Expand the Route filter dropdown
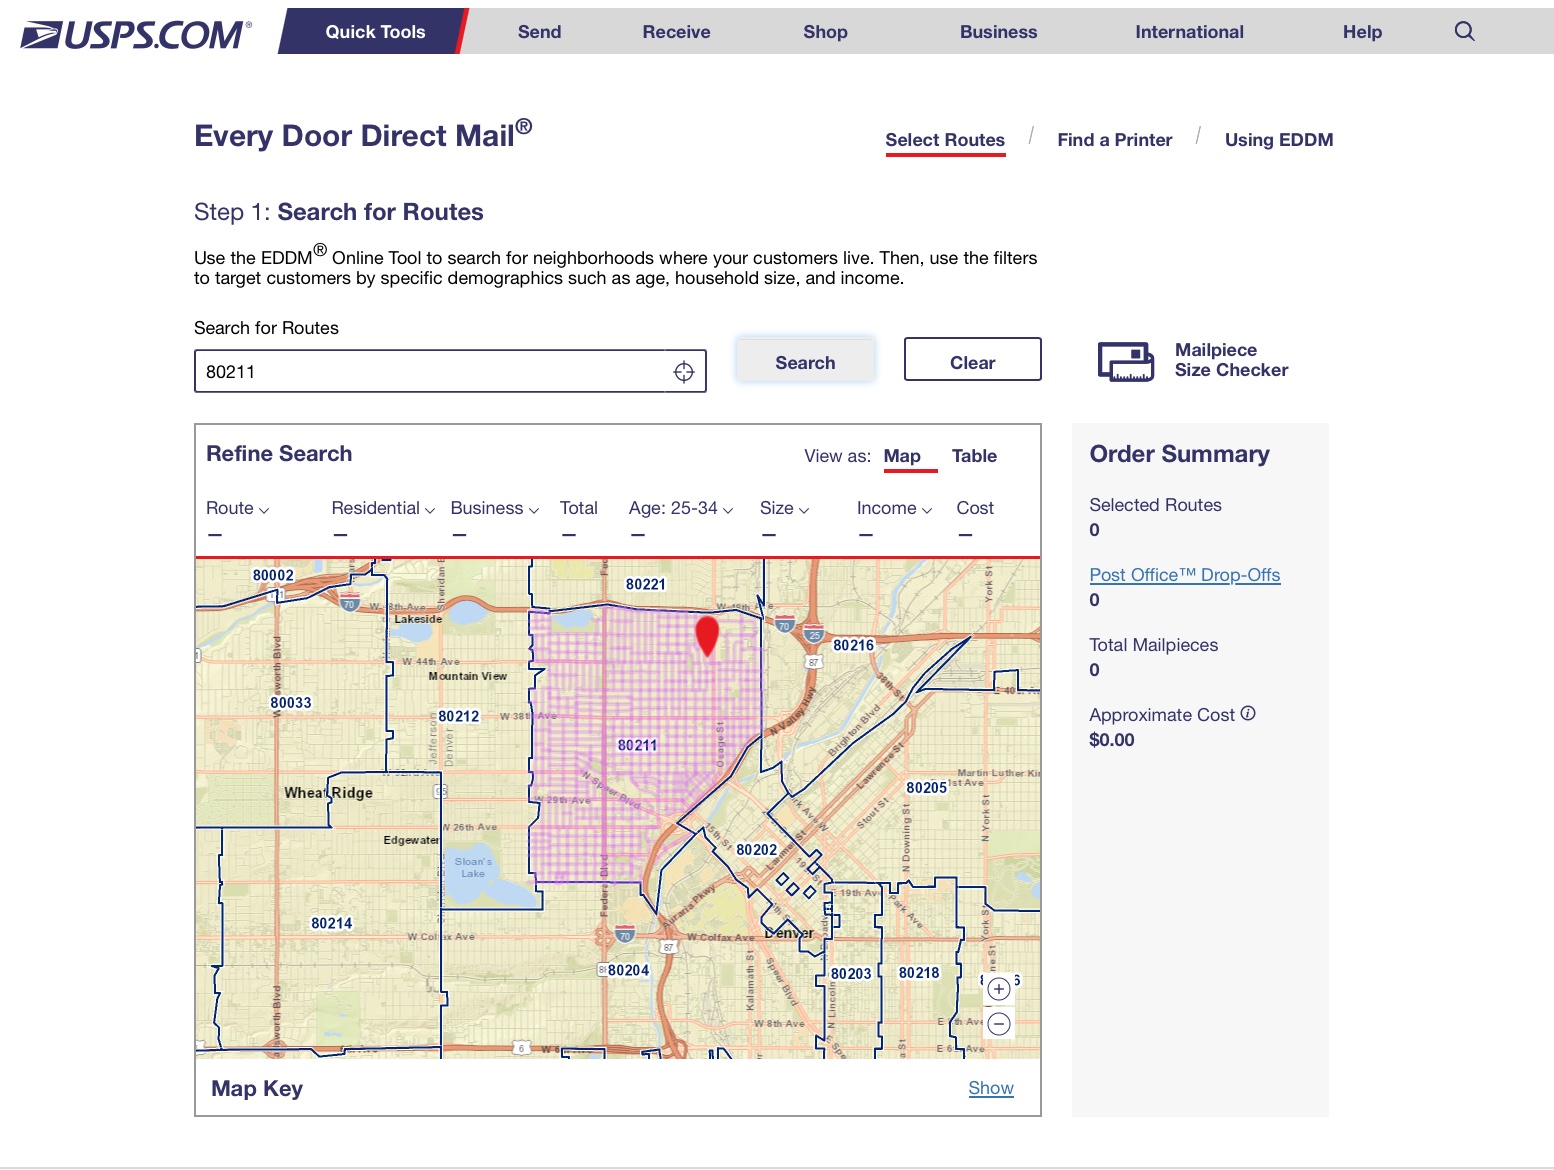The height and width of the screenshot is (1170, 1554). coord(237,508)
